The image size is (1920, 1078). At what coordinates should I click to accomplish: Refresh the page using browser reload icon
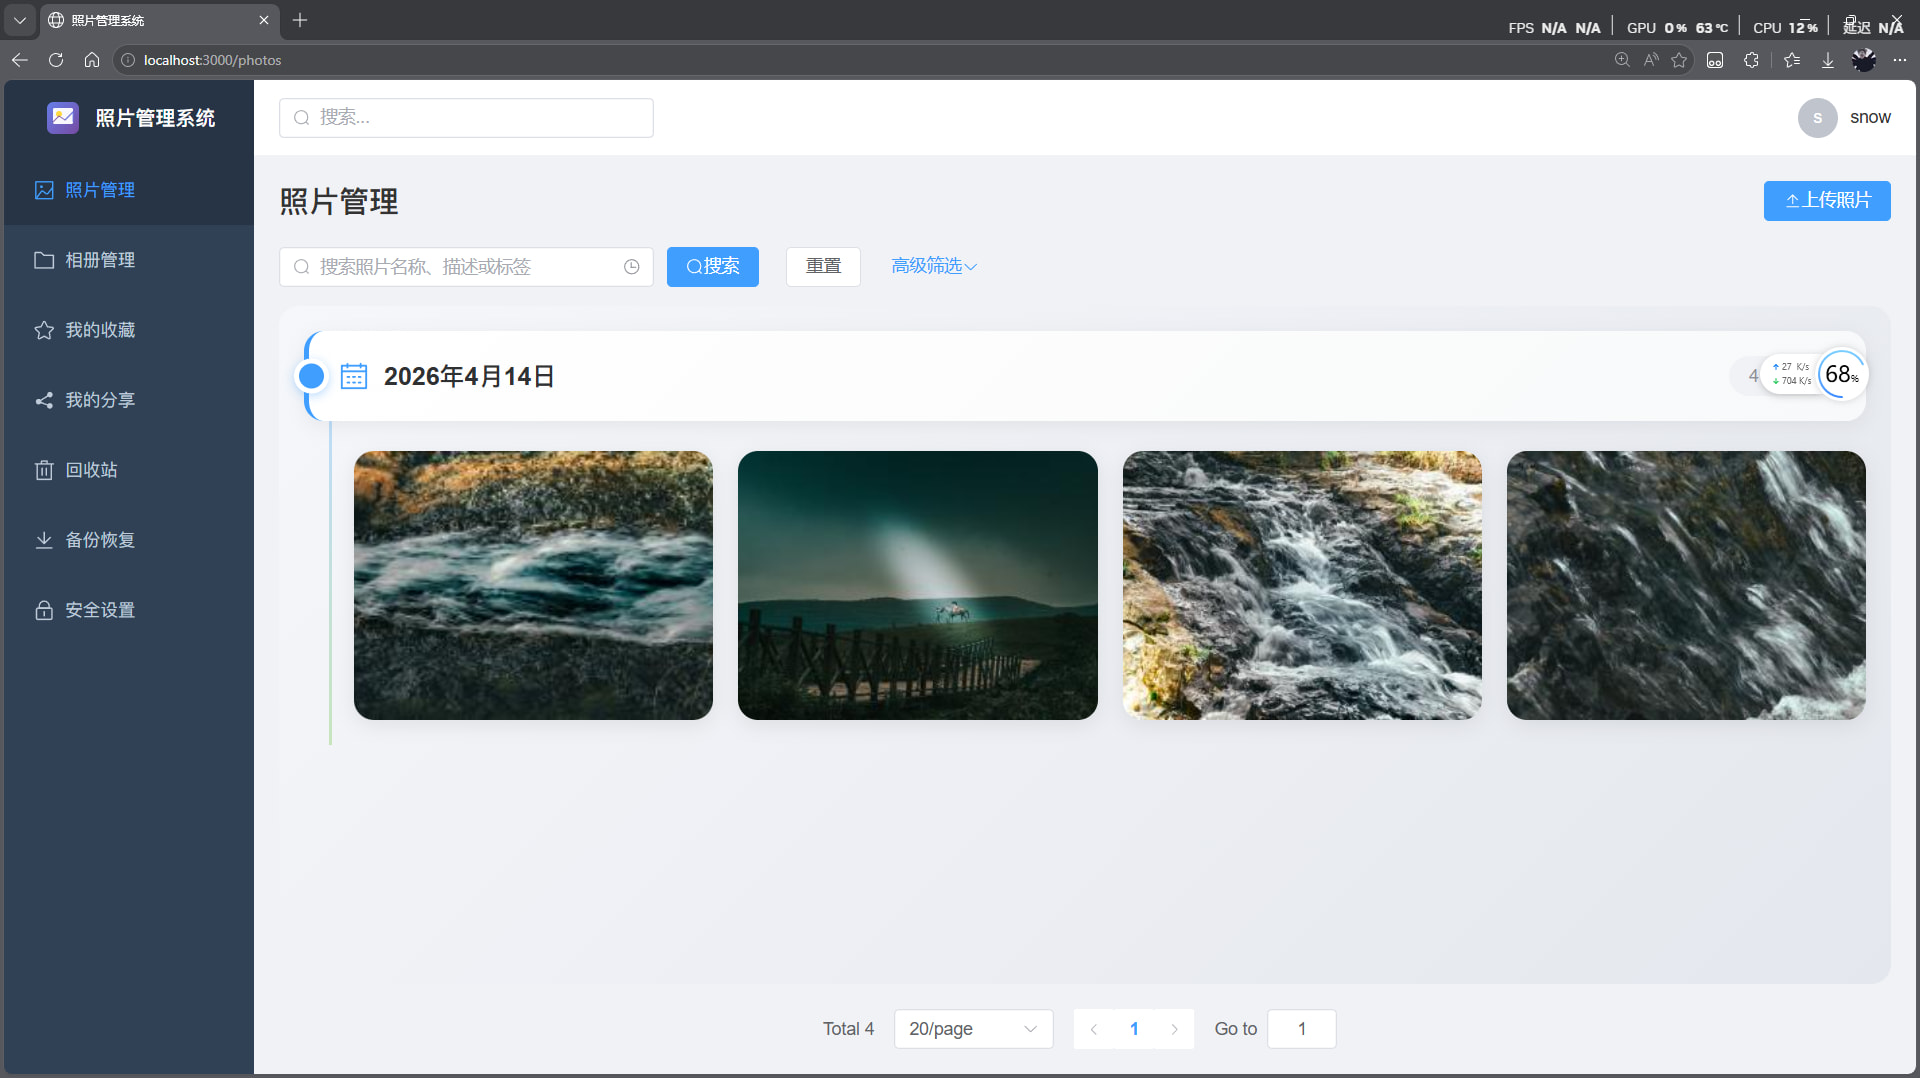pyautogui.click(x=56, y=60)
